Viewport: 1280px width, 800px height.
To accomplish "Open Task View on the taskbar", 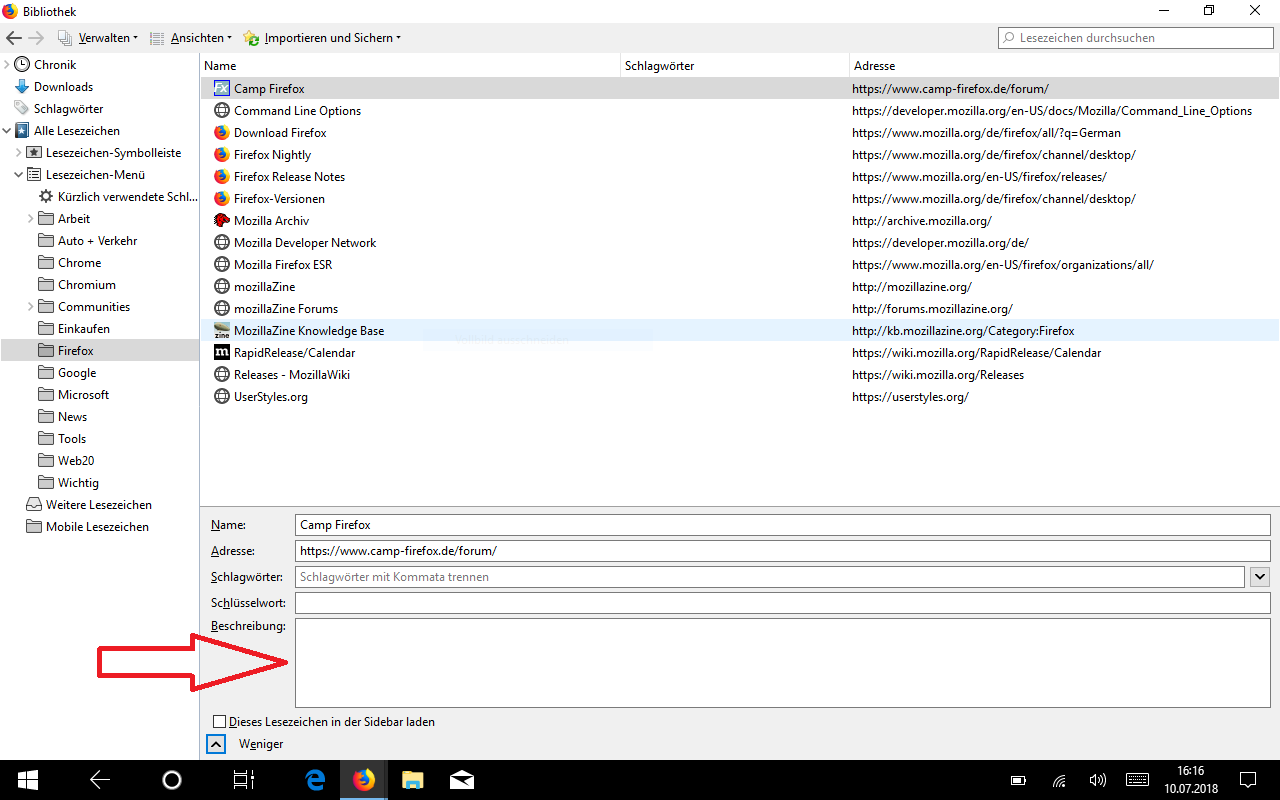I will (244, 780).
